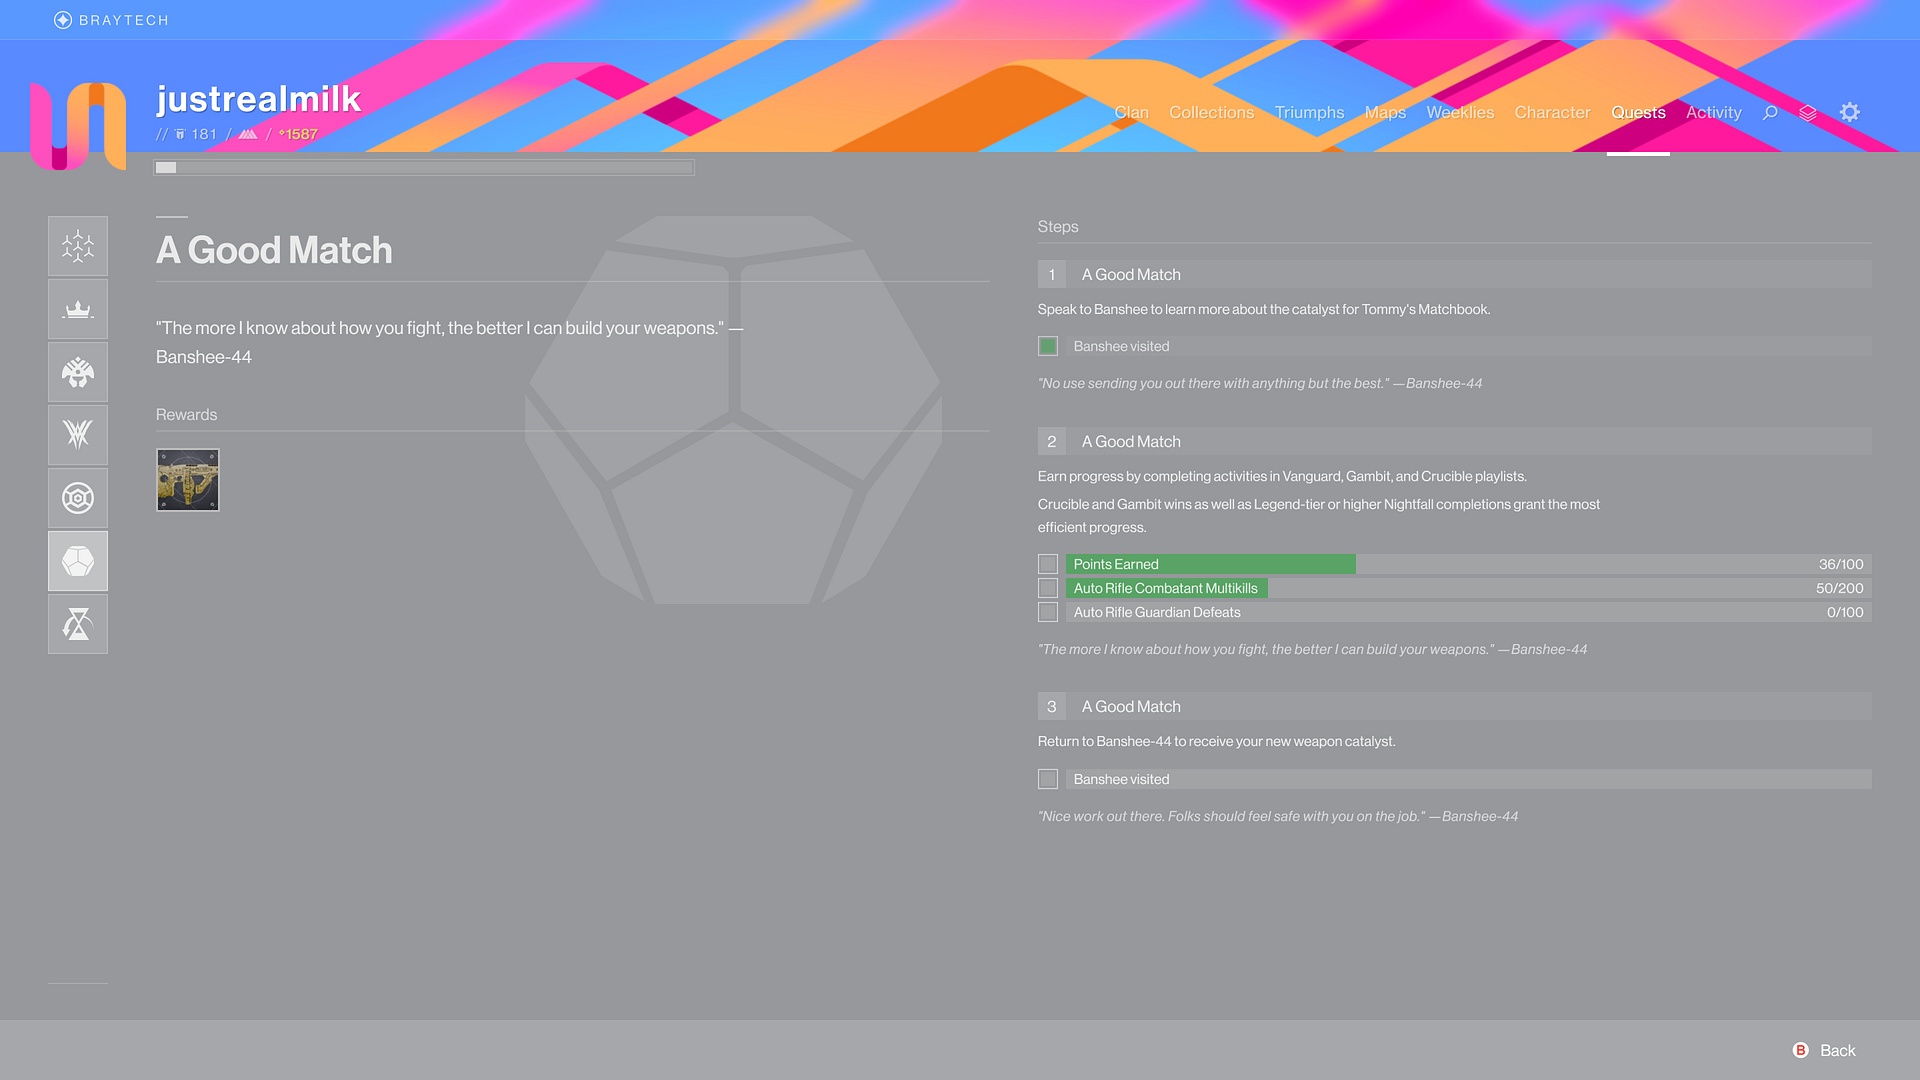Click 'Return to Banshee-44 to receive' description
The height and width of the screenshot is (1080, 1920).
click(1216, 741)
